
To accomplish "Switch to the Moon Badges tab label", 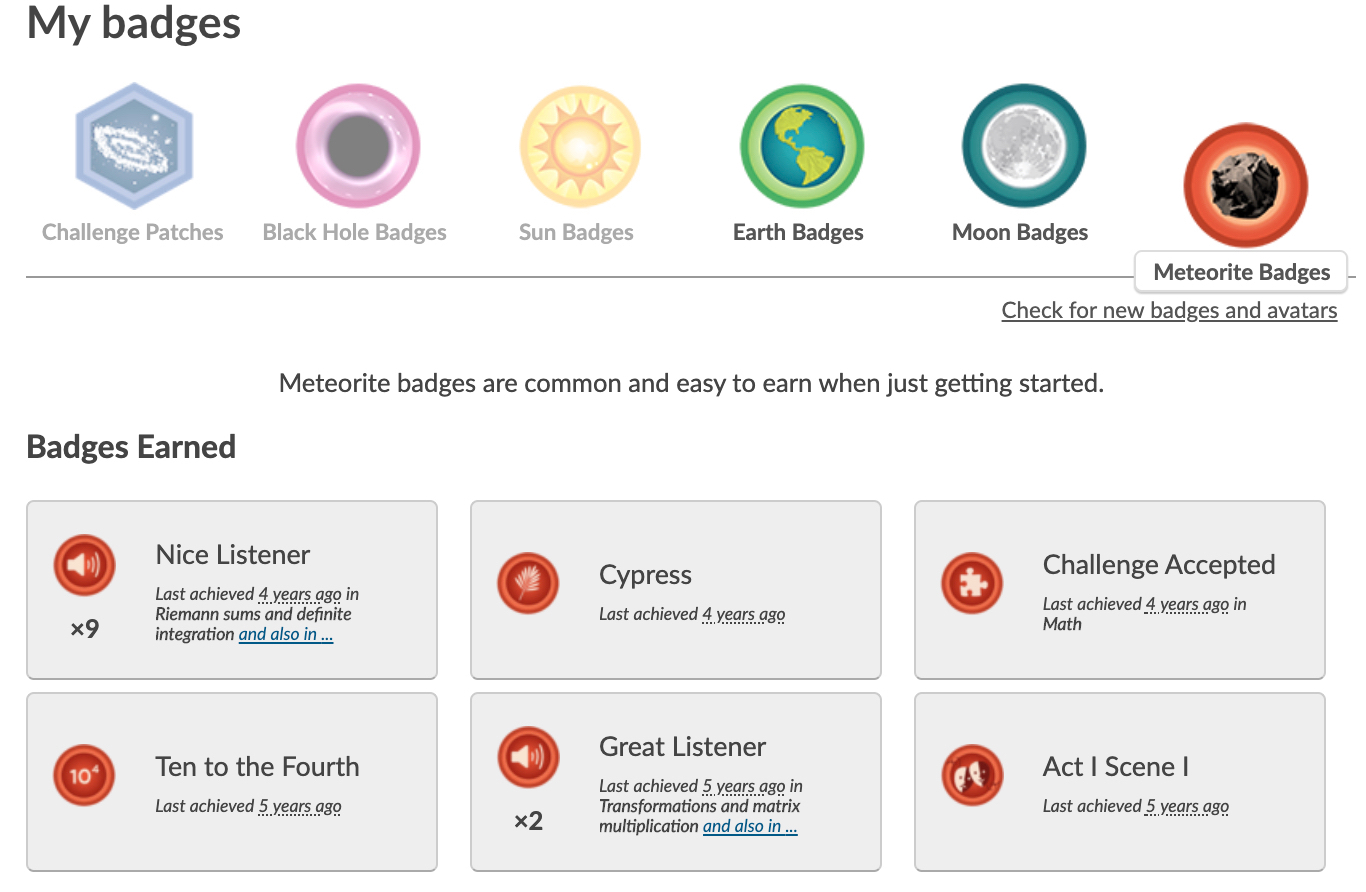I will point(1020,233).
